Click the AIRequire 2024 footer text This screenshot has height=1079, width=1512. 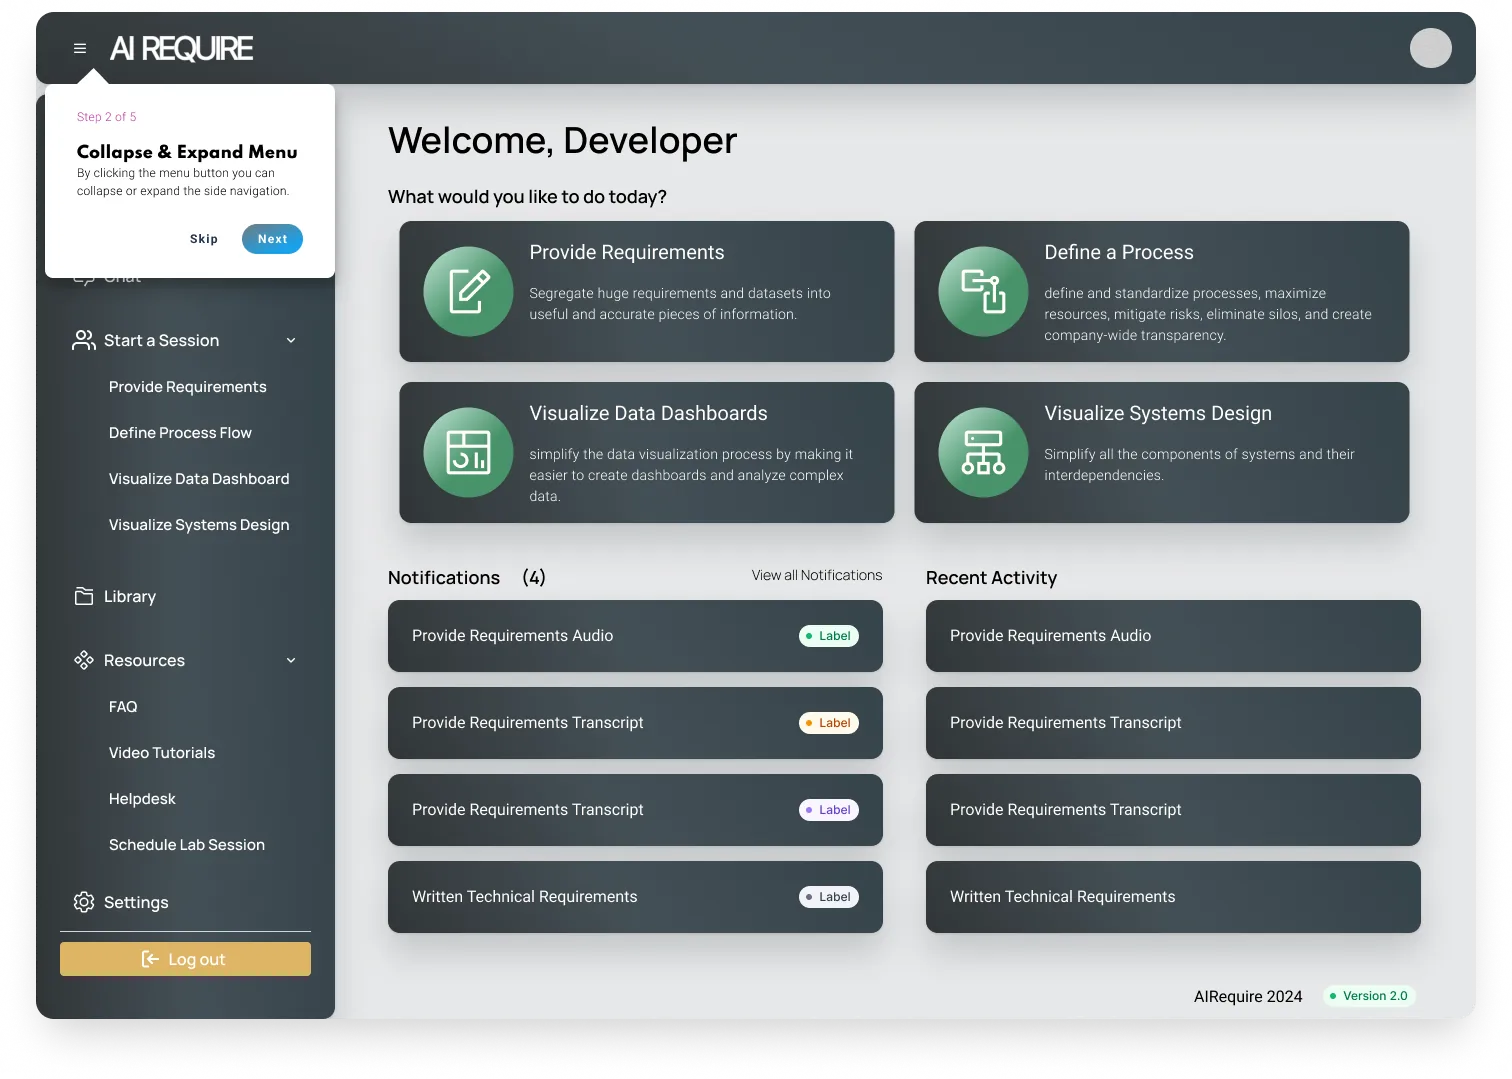point(1248,996)
